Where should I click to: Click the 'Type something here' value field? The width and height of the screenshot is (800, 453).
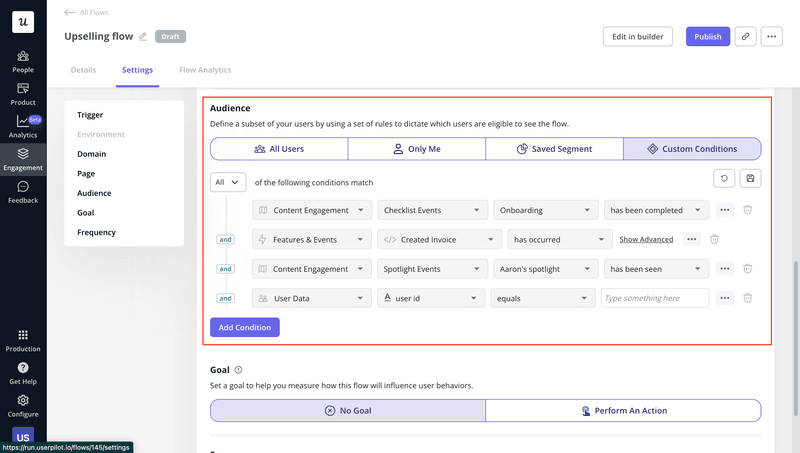pyautogui.click(x=655, y=298)
